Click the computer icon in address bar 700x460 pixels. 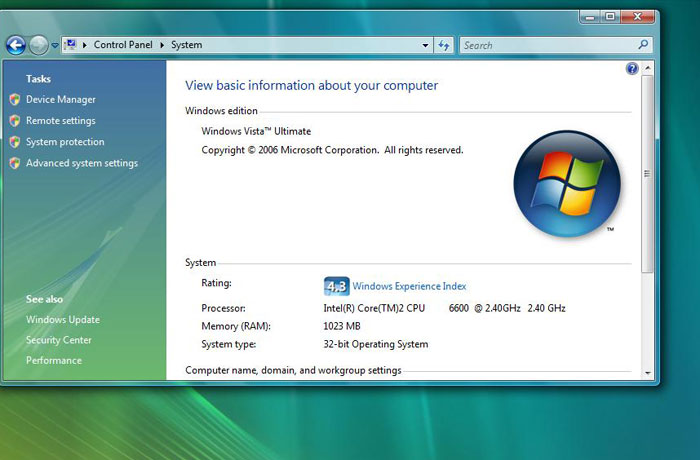71,45
